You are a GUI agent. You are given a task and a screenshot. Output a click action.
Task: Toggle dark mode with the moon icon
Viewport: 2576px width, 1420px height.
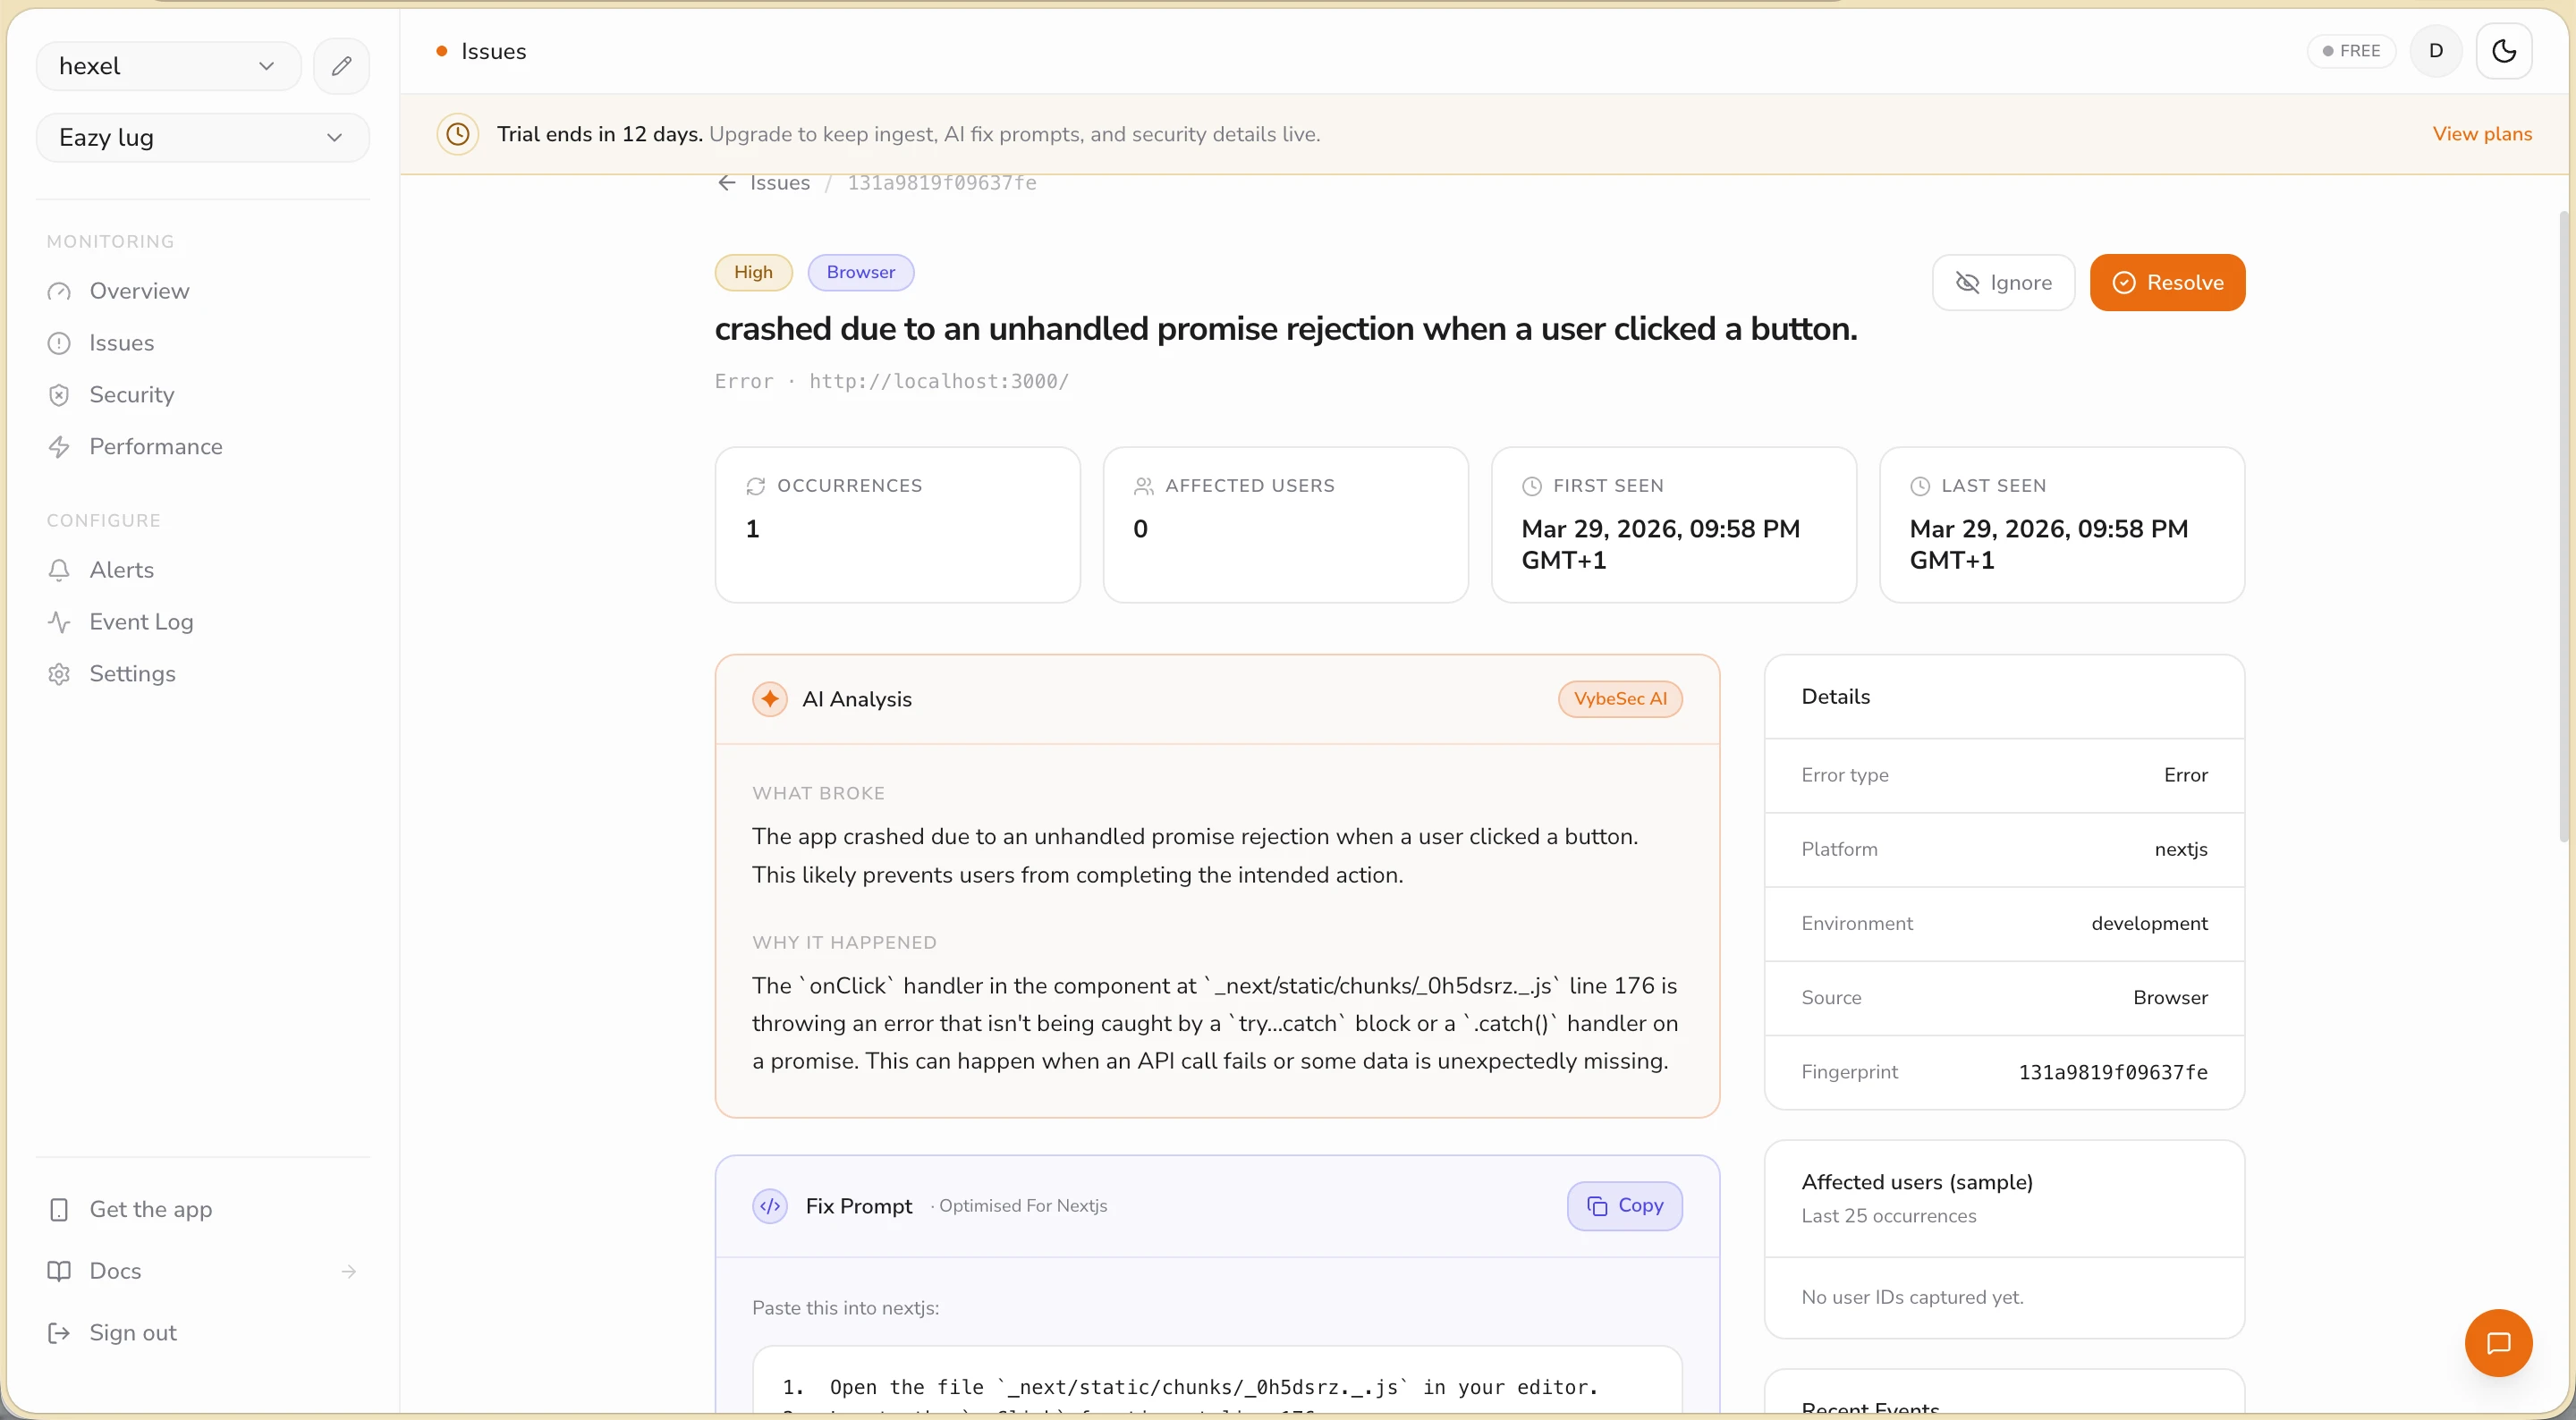(x=2503, y=51)
